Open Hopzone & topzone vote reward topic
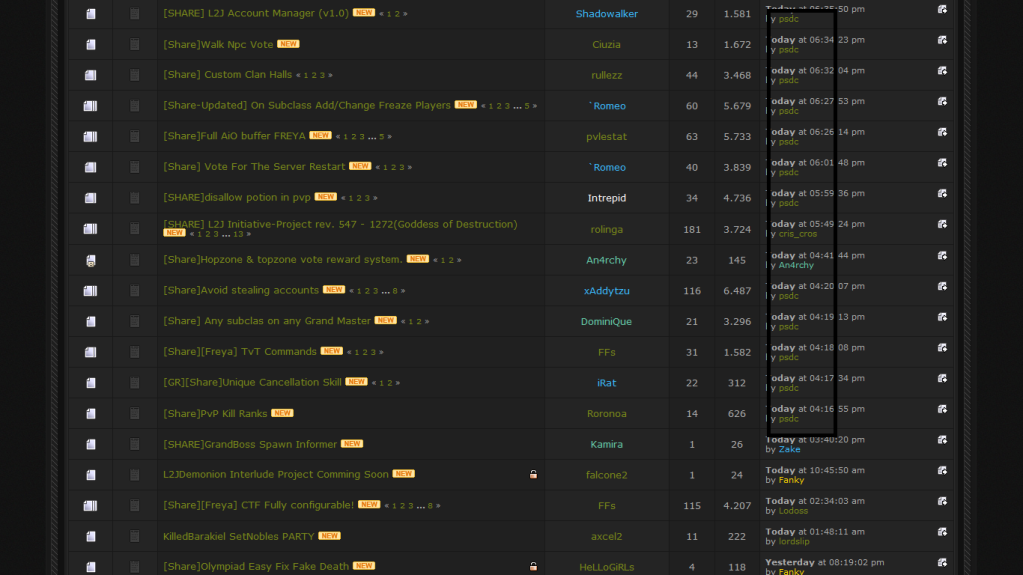 pyautogui.click(x=282, y=259)
